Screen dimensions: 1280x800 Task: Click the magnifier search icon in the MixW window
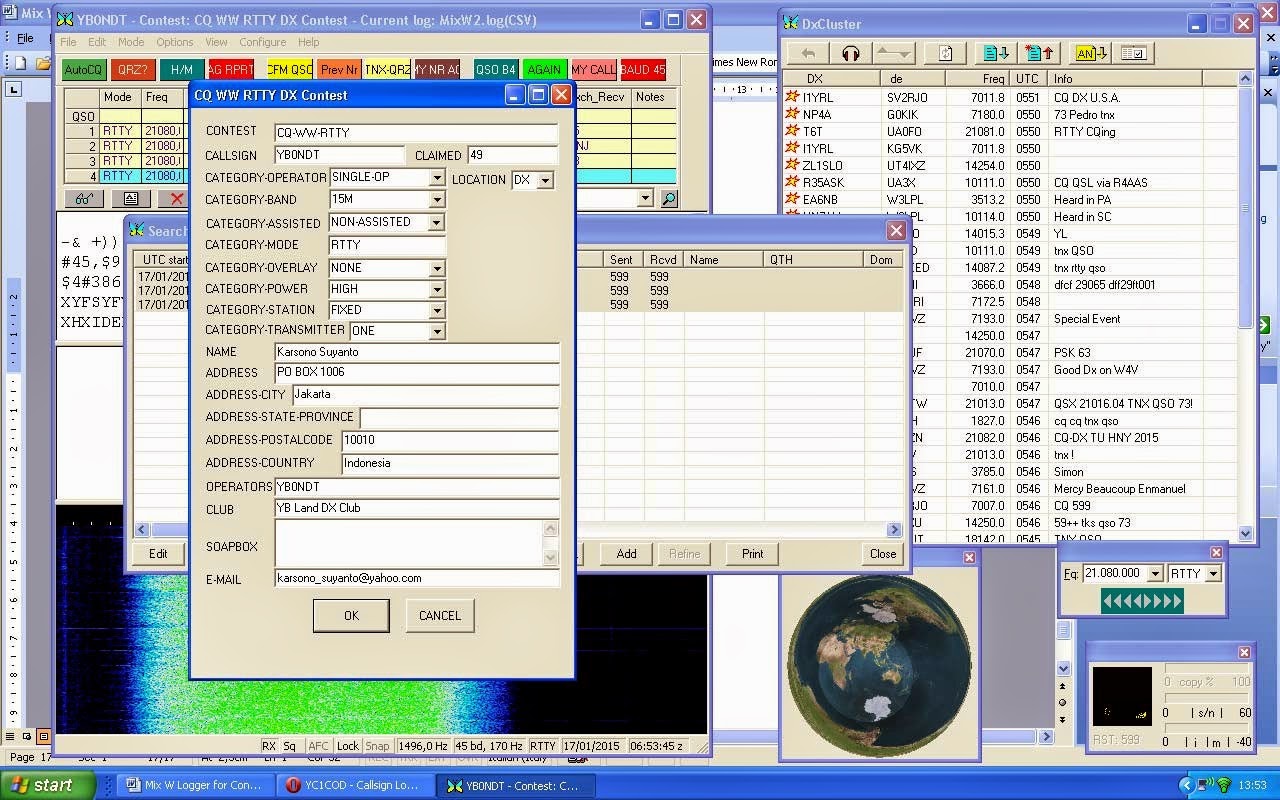669,199
